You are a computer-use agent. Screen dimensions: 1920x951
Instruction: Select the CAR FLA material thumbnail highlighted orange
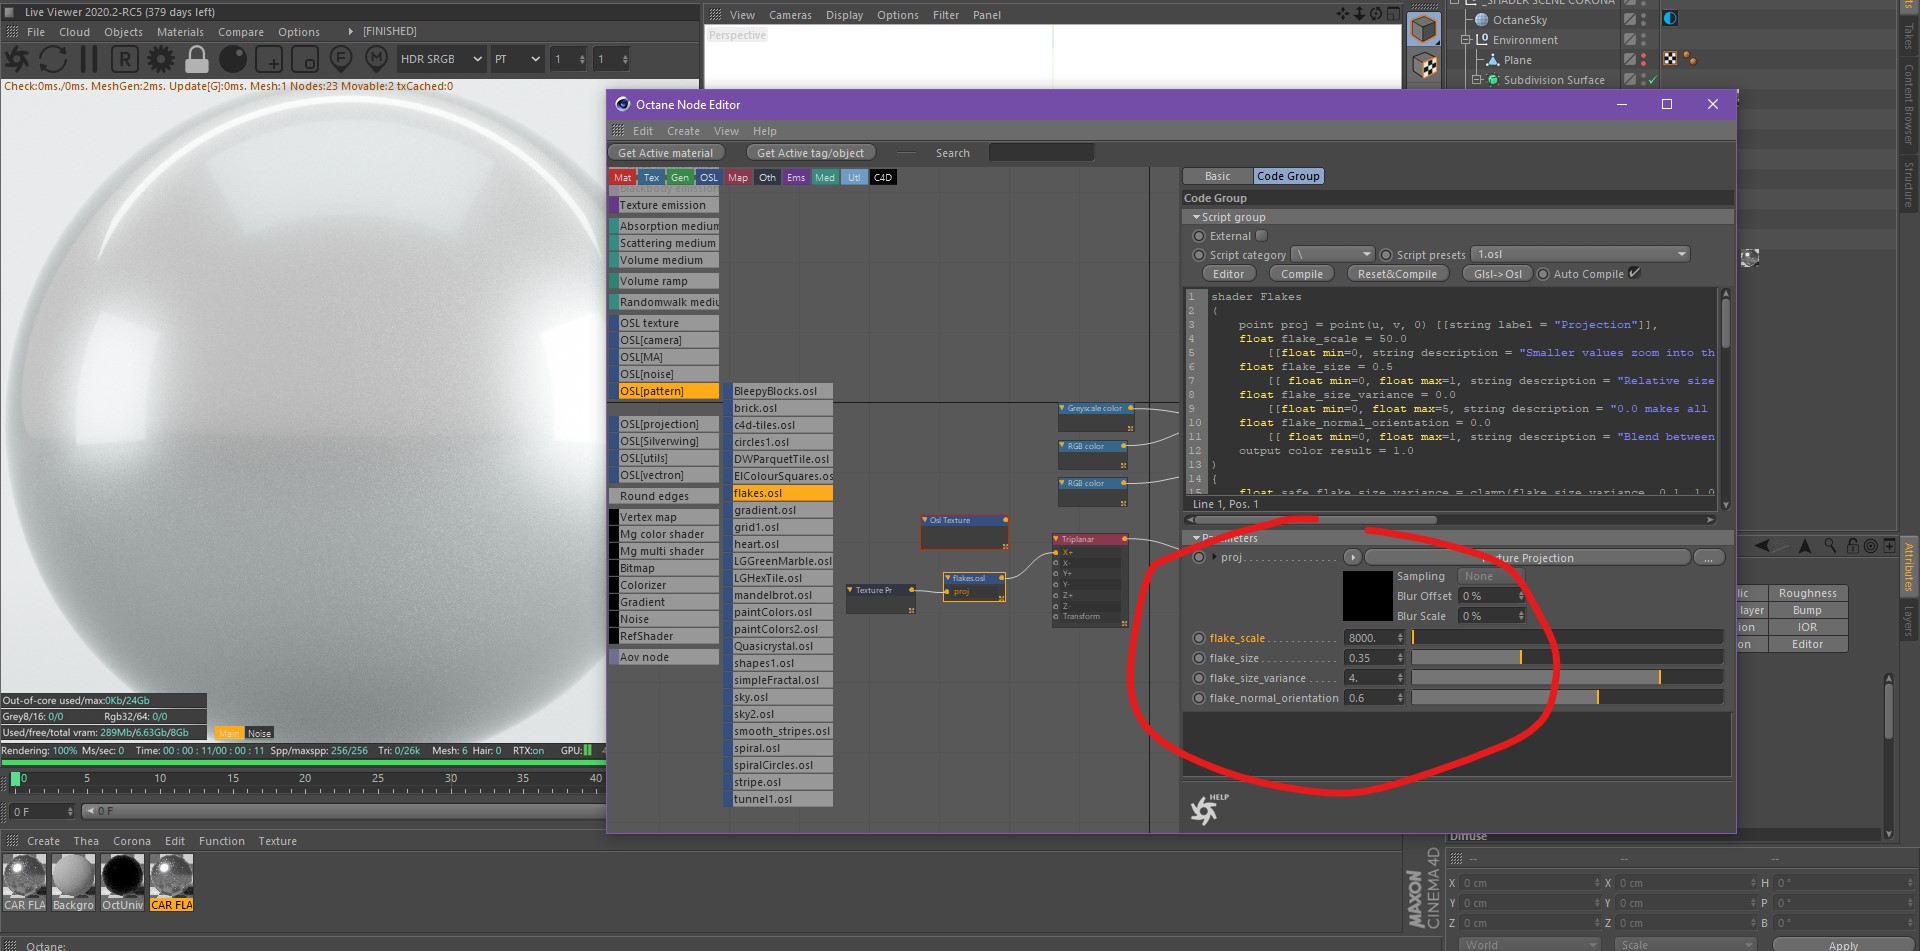coord(171,883)
